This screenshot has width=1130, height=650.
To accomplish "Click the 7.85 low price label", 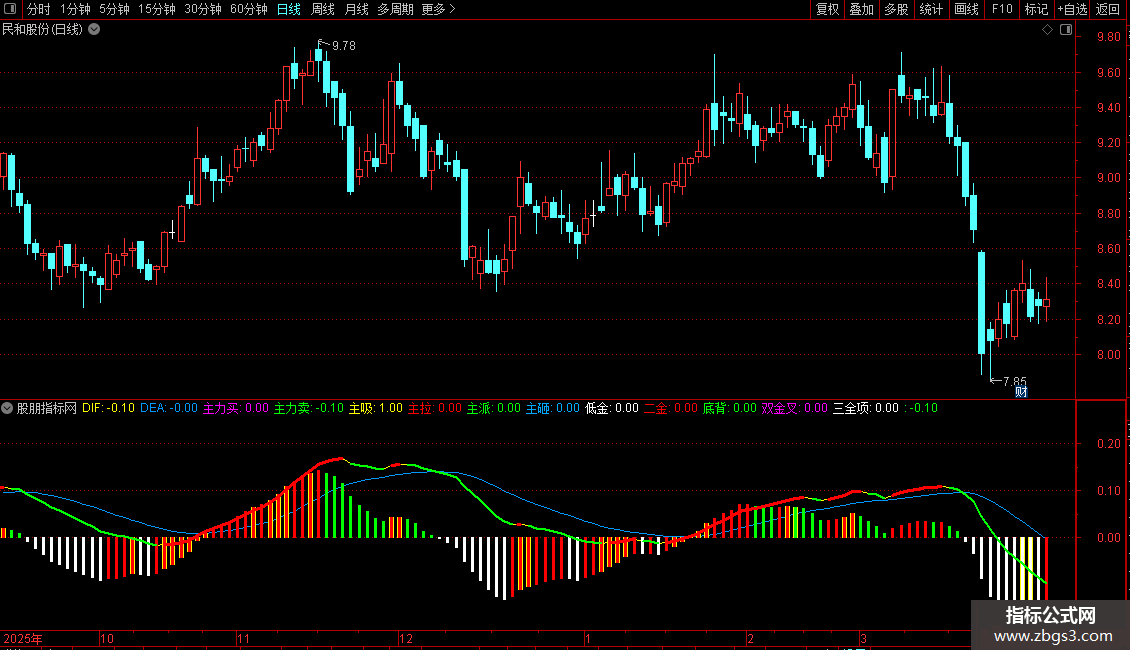I will (x=1015, y=381).
